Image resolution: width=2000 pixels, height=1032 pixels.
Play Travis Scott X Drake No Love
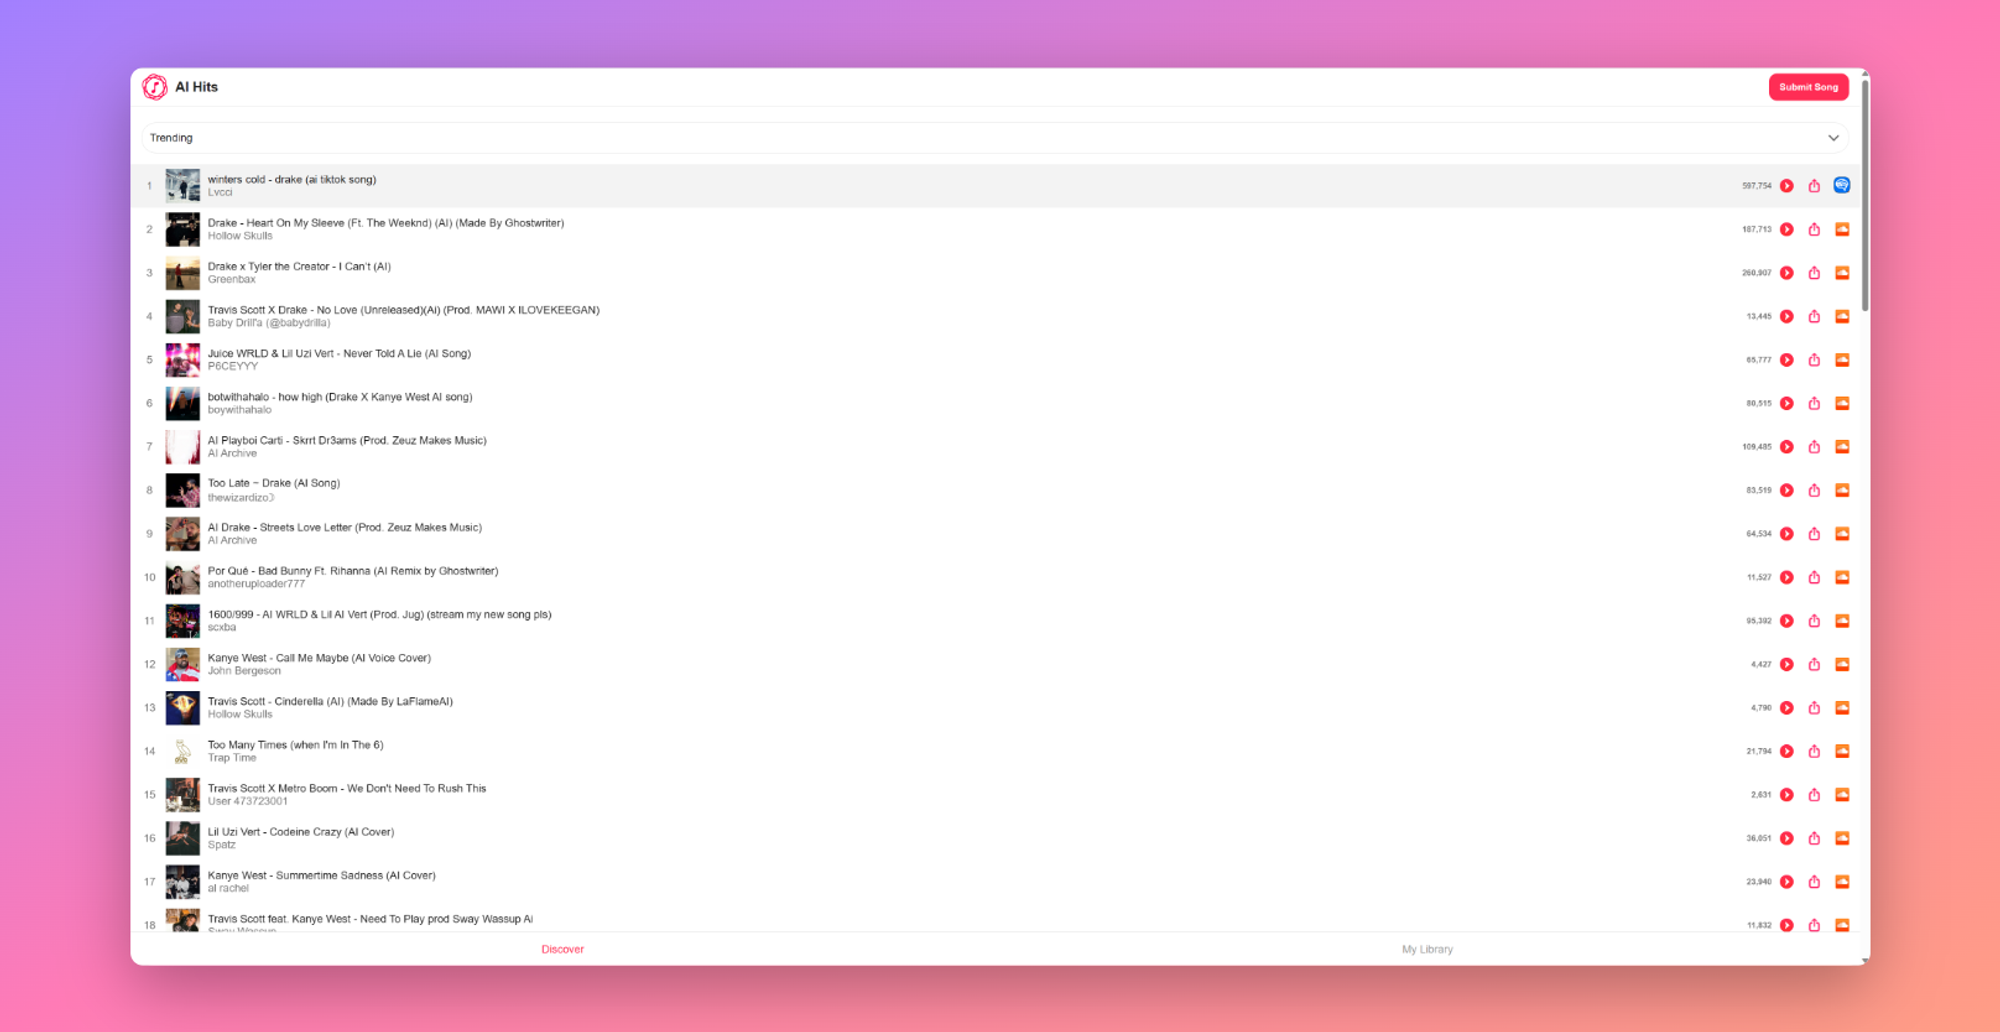(x=1787, y=317)
